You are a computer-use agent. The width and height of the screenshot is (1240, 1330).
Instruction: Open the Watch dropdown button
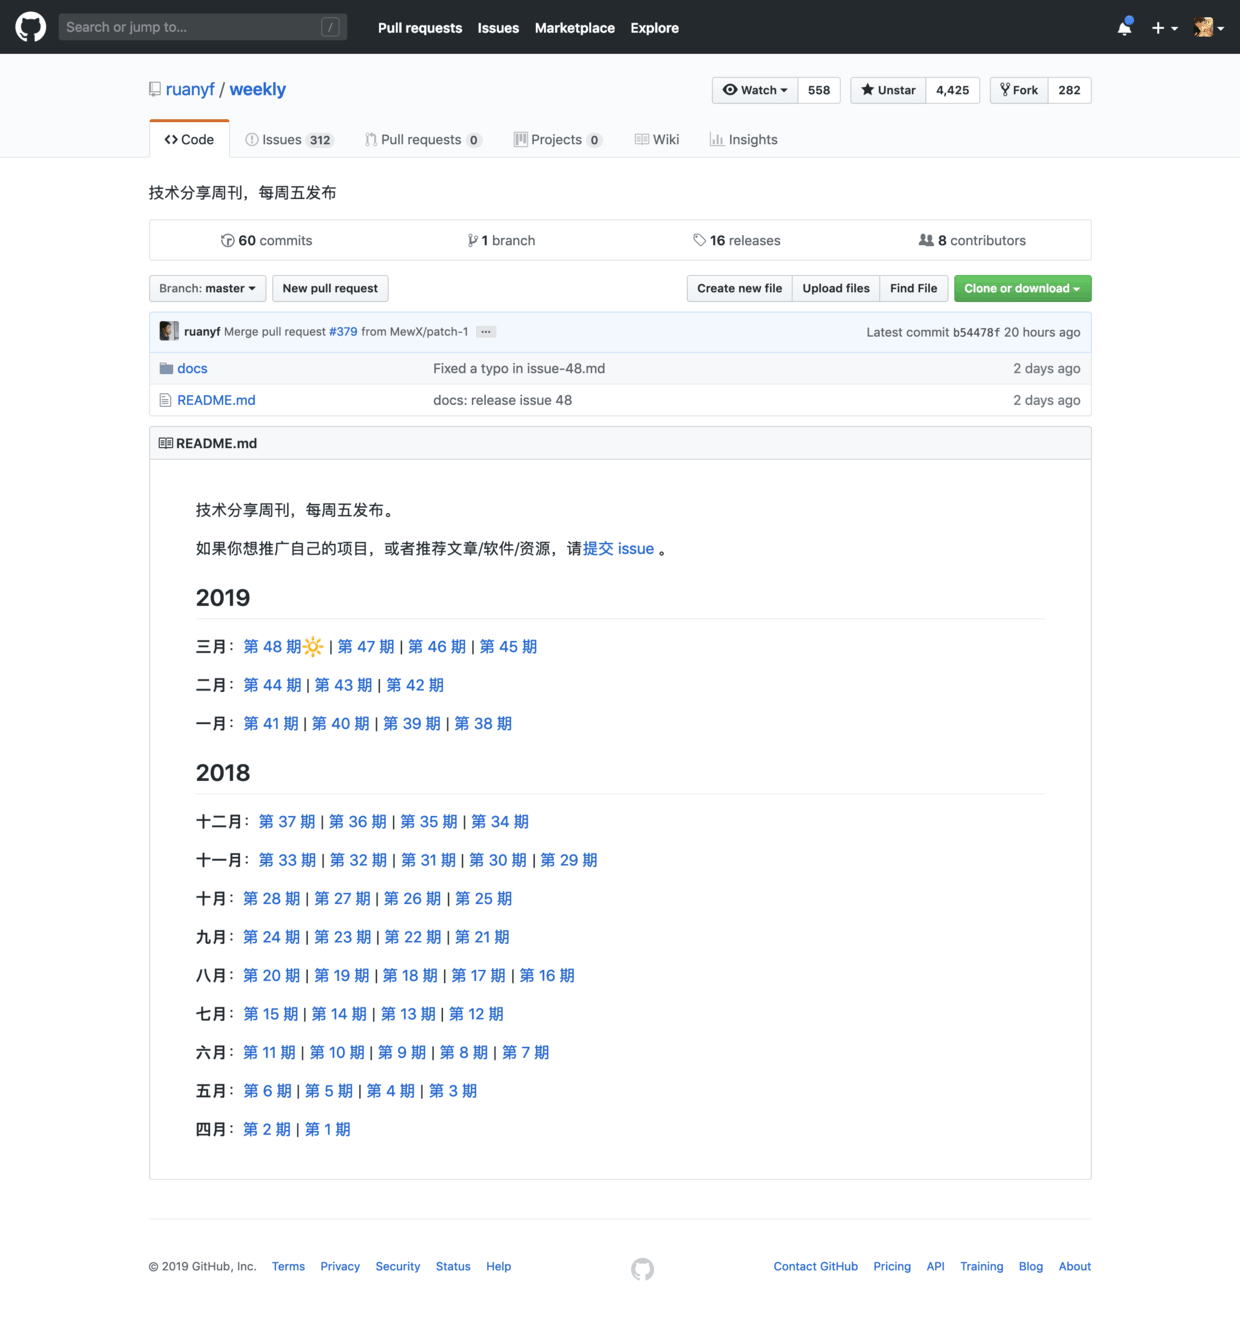[755, 90]
